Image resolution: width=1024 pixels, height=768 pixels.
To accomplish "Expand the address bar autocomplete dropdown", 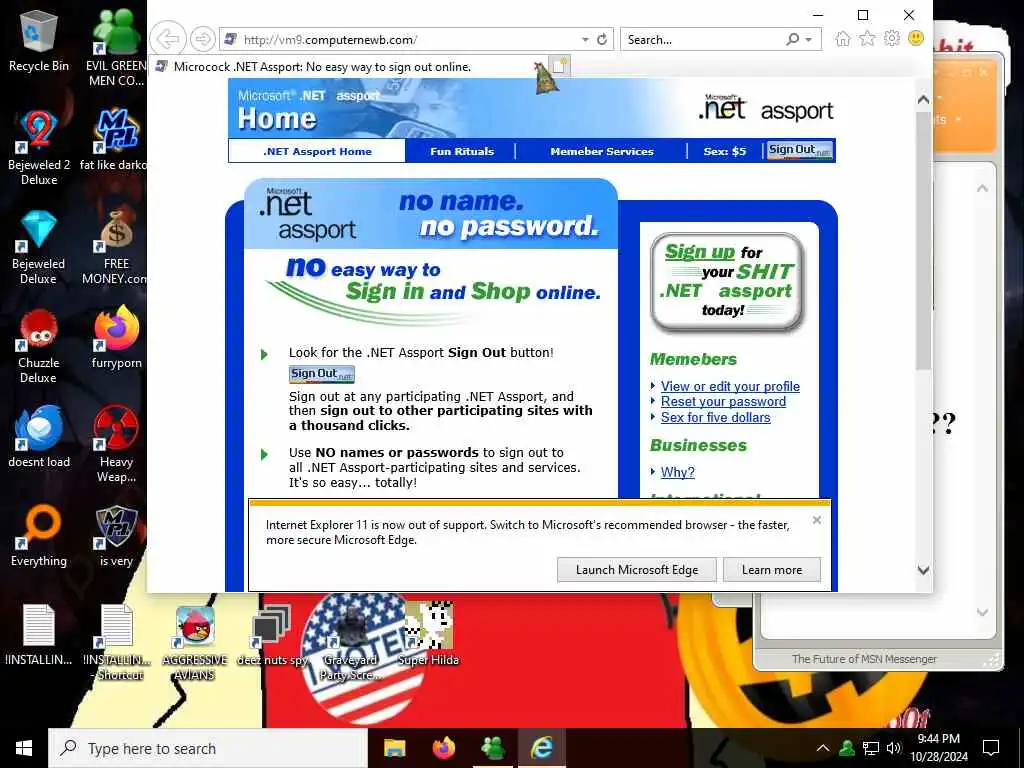I will tap(585, 40).
